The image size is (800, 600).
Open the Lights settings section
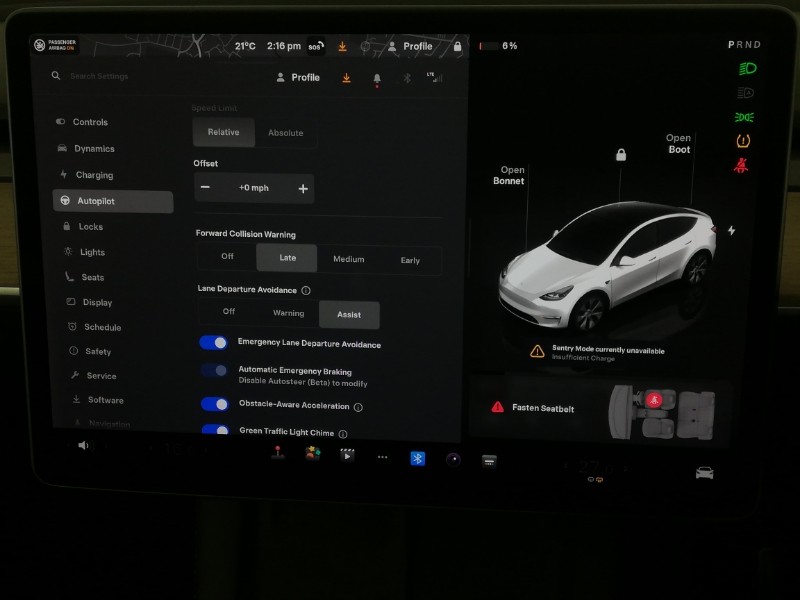(x=85, y=252)
